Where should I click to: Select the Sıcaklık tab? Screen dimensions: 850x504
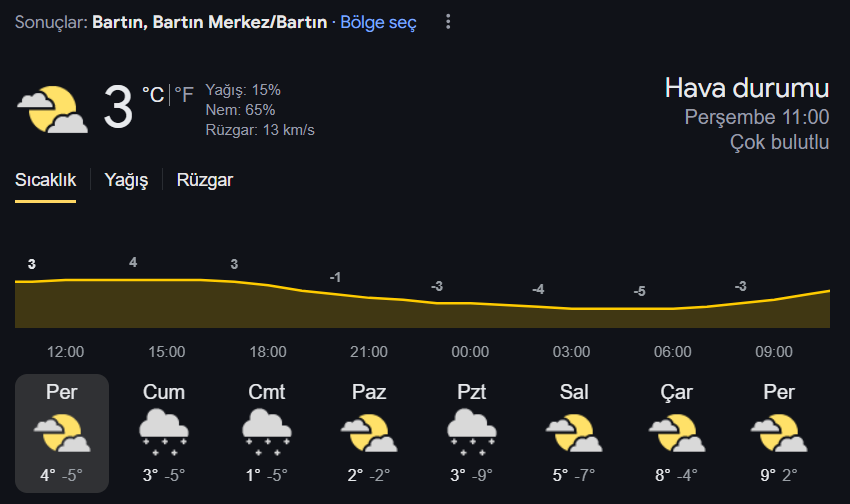(46, 180)
